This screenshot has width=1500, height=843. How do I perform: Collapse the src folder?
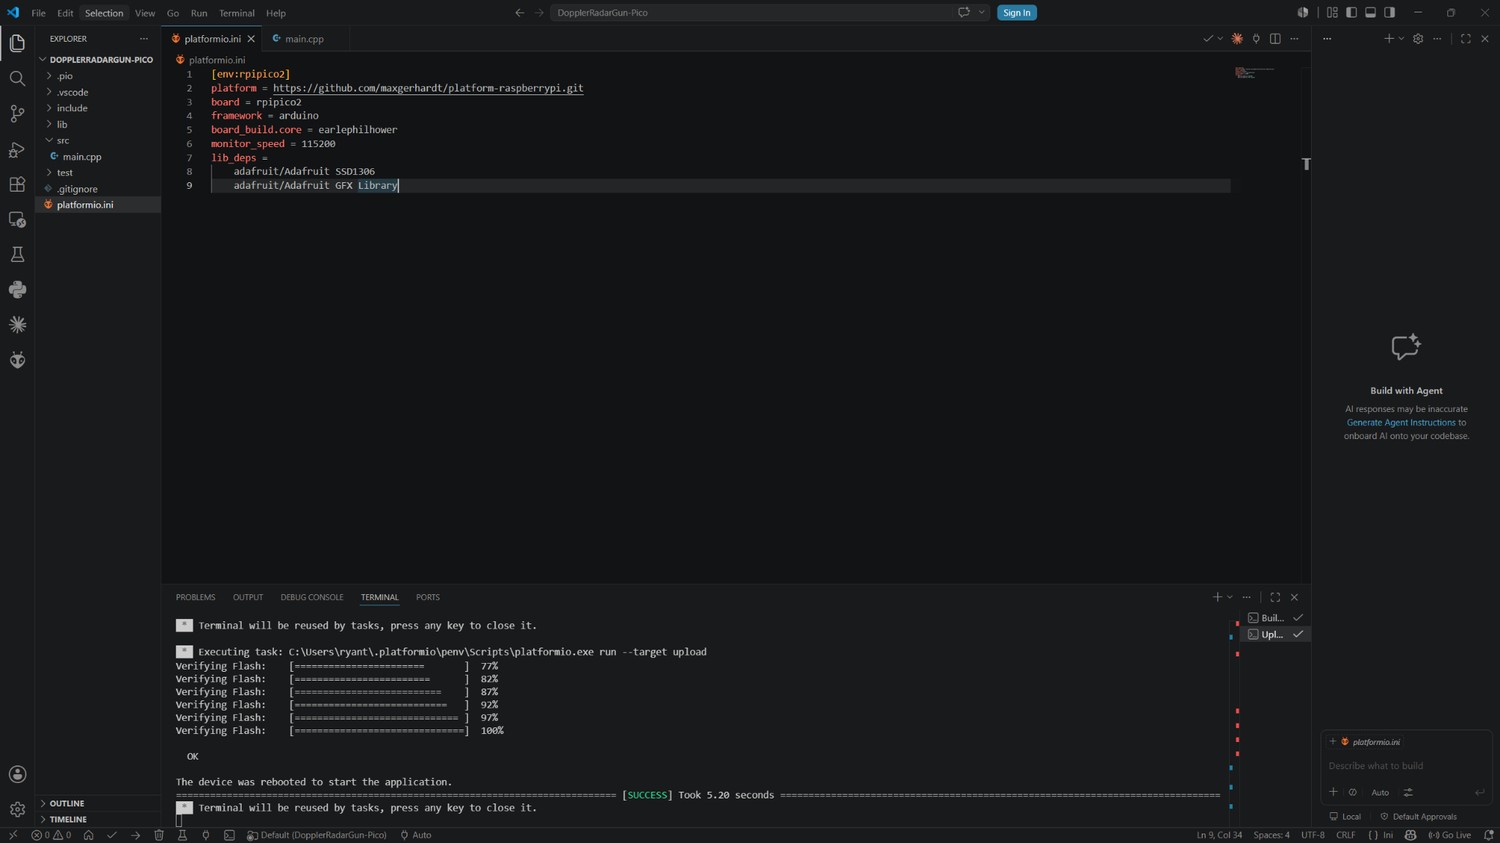click(98, 140)
